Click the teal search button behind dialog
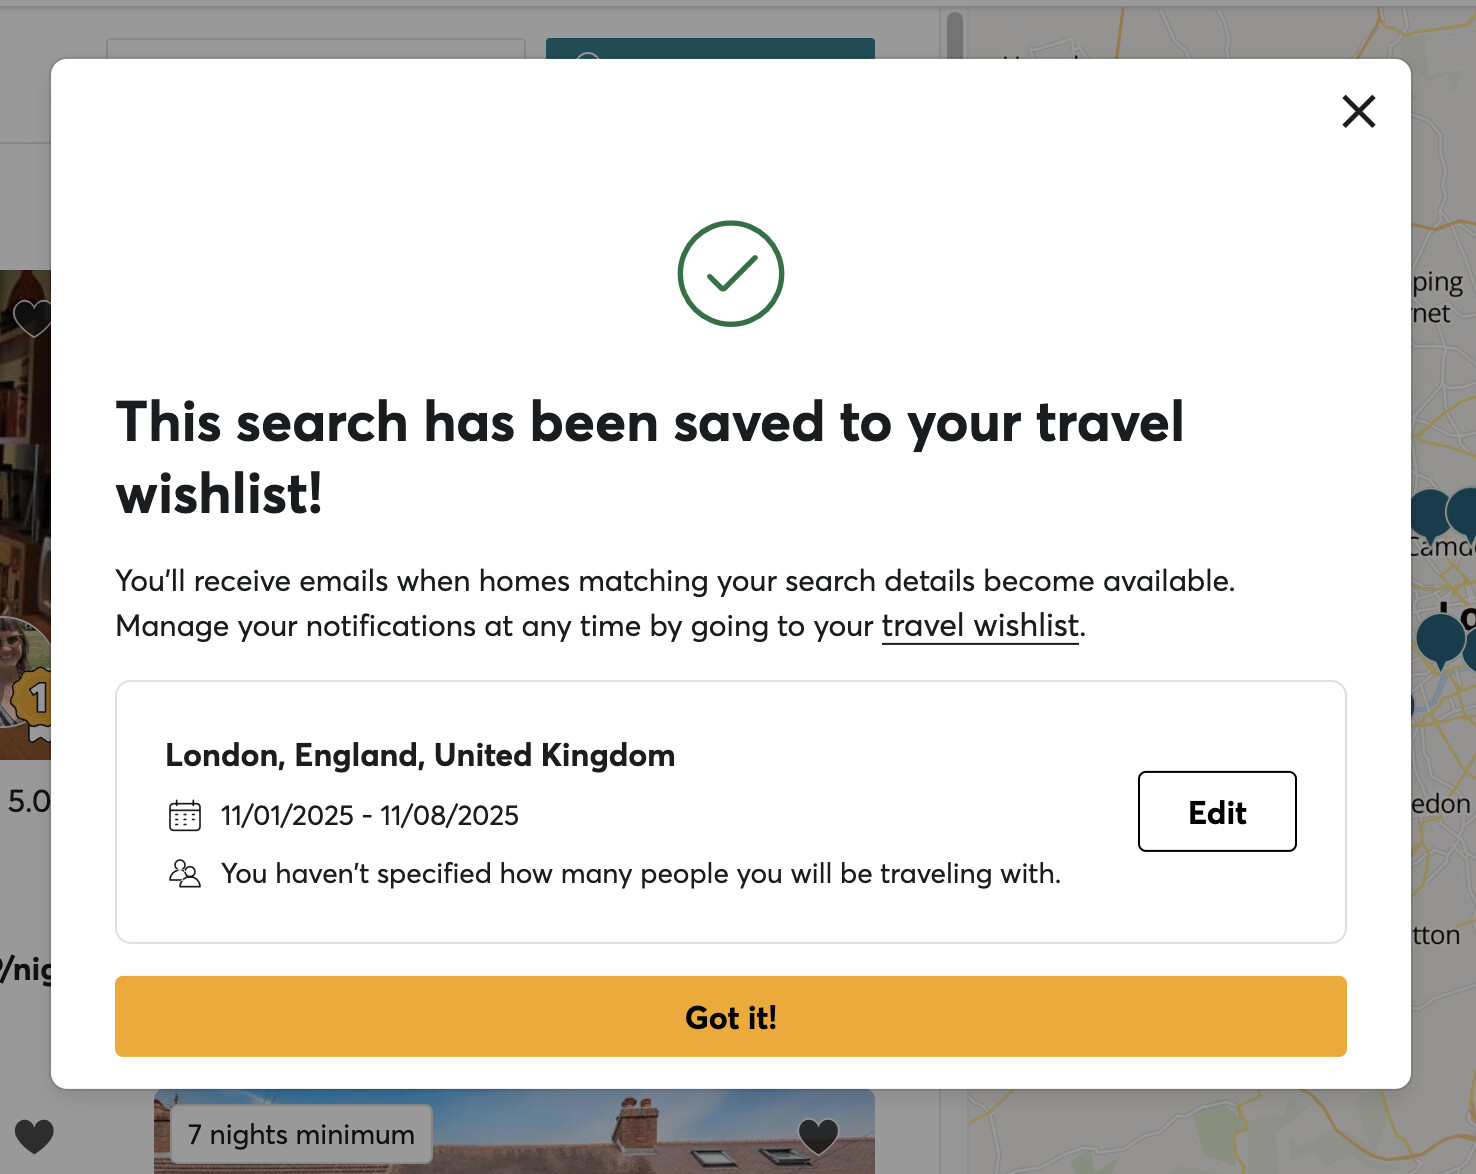Screen dimensions: 1476x1174 (710, 48)
